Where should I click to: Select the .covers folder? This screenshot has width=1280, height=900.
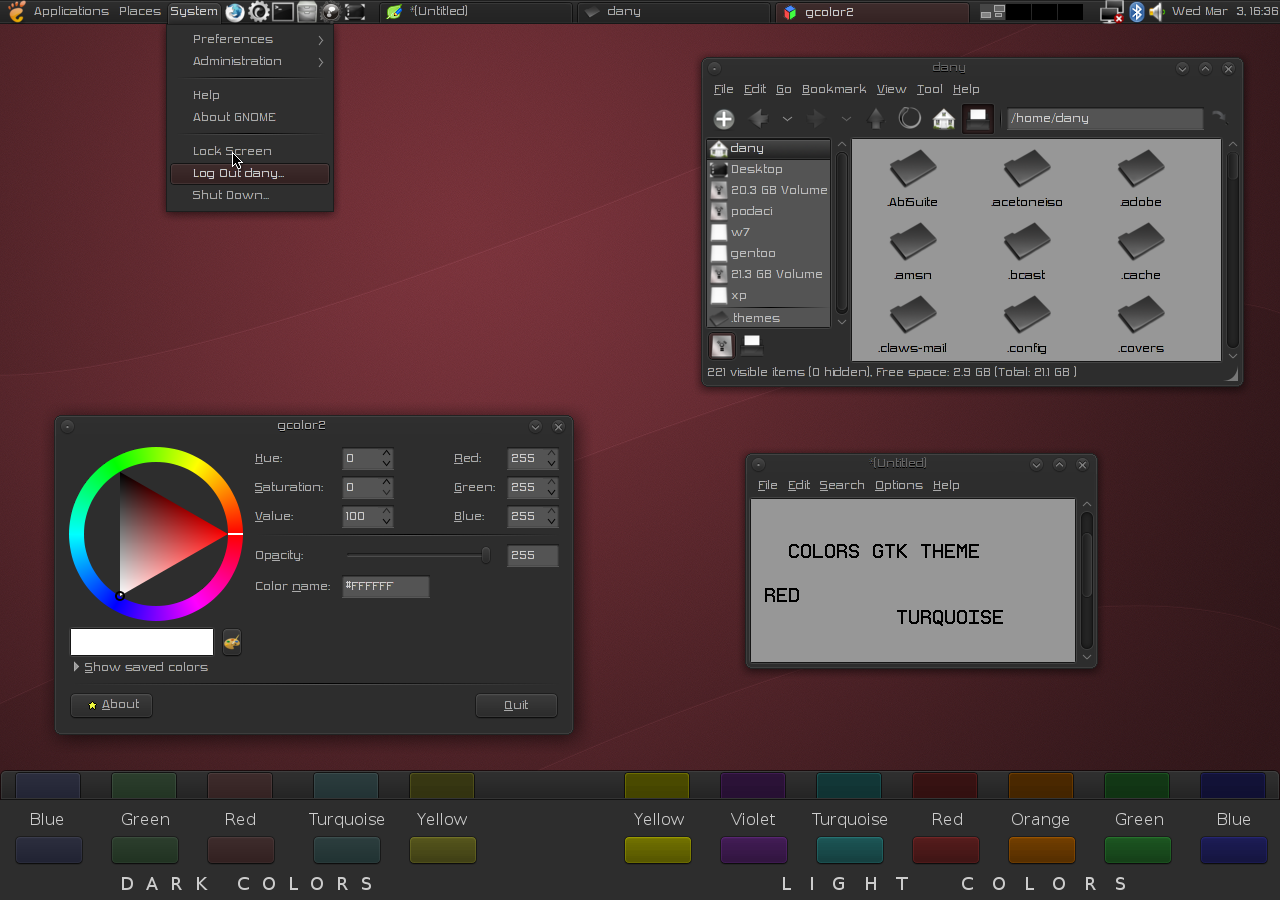tap(1141, 326)
